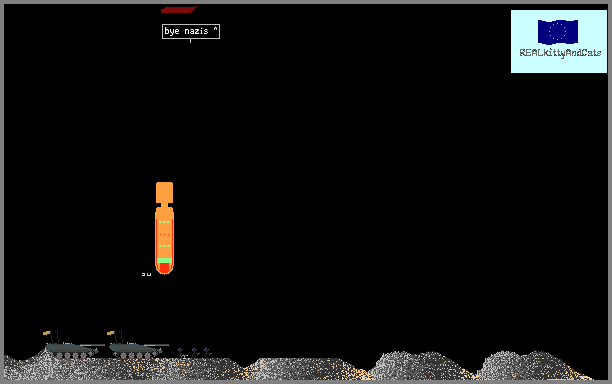Click the upper green dashed stripe on the bomb
Image resolution: width=612 pixels, height=384 pixels.
(164, 222)
